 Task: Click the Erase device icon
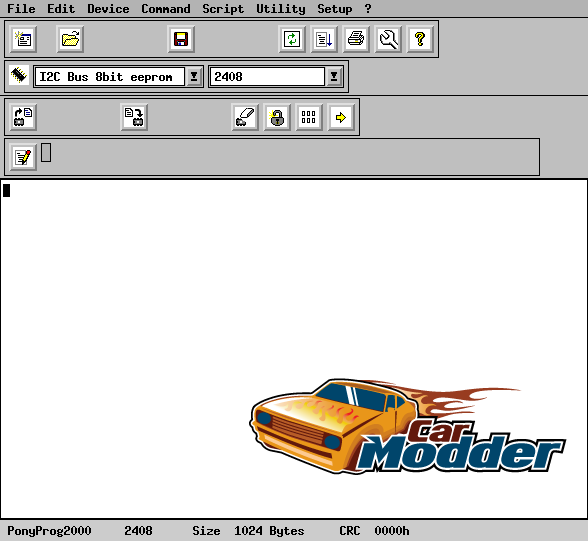pos(245,117)
